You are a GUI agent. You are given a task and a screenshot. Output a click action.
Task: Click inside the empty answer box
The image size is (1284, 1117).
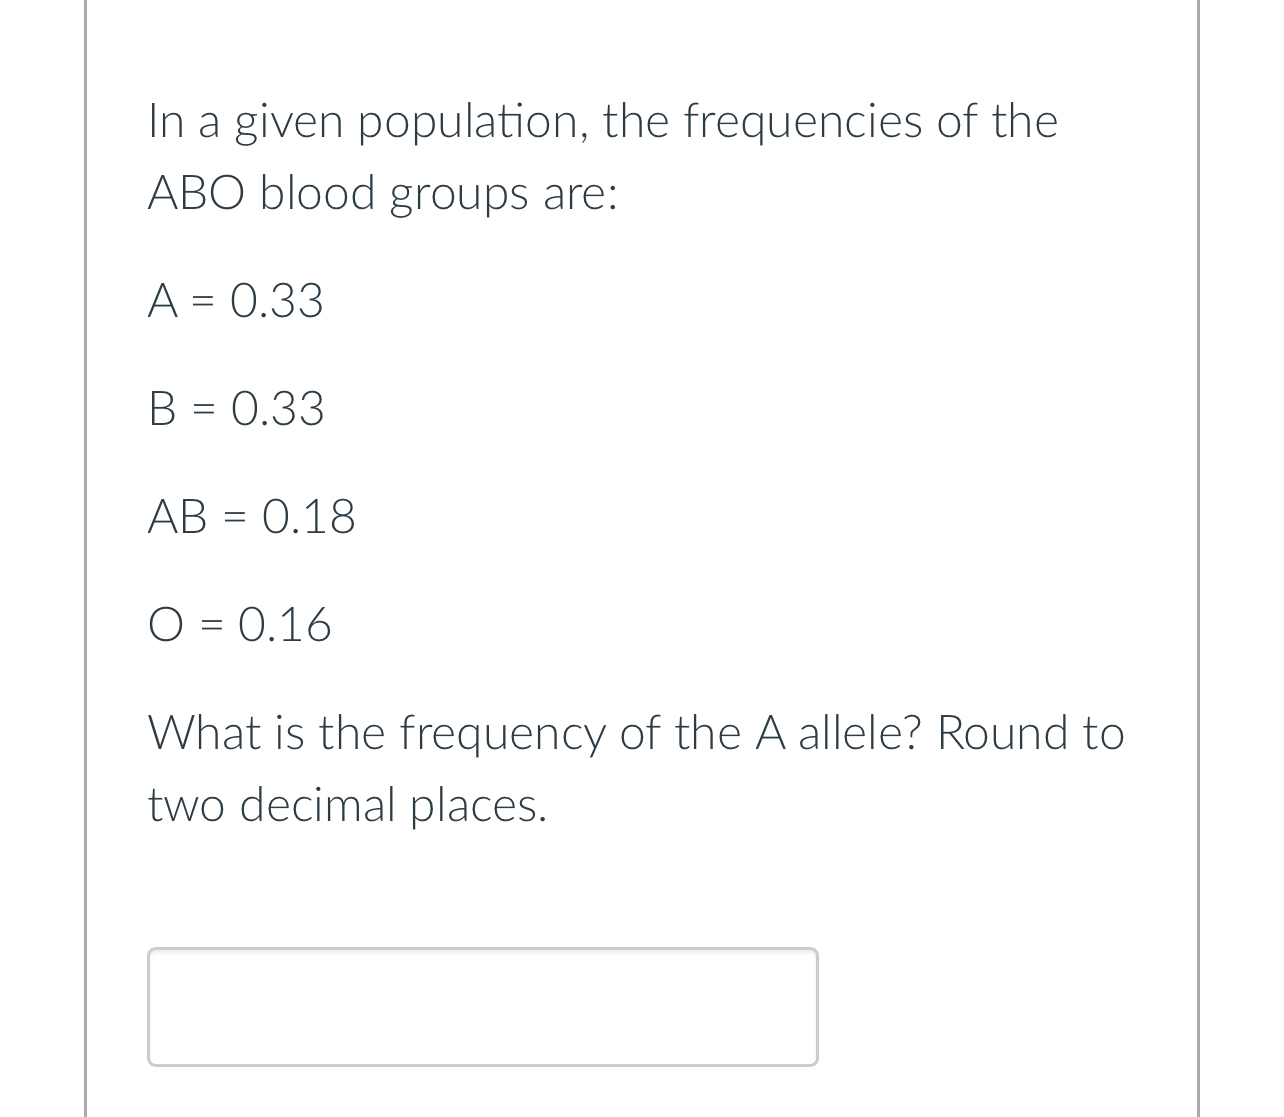coord(483,1006)
